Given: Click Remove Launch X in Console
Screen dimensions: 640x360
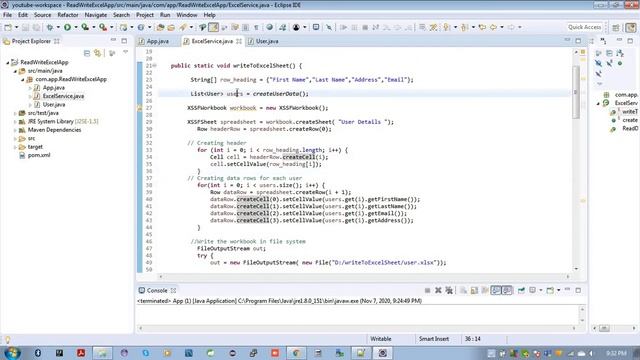Looking at the screenshot, I should point(438,290).
